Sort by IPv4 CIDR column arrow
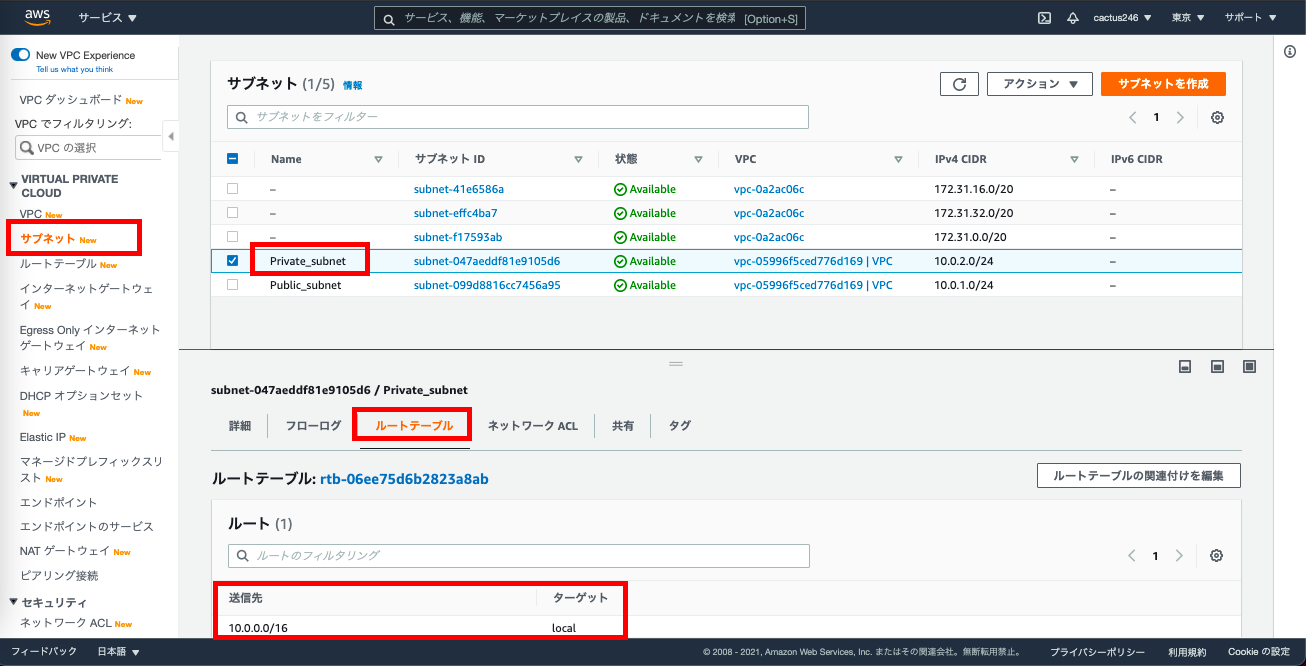The width and height of the screenshot is (1306, 666). [x=1074, y=159]
